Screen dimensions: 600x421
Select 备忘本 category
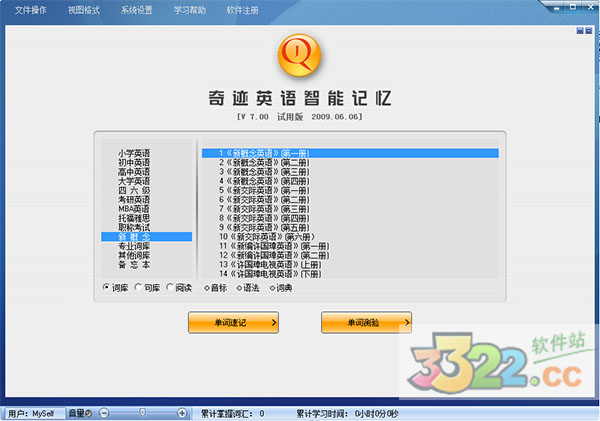pos(134,264)
